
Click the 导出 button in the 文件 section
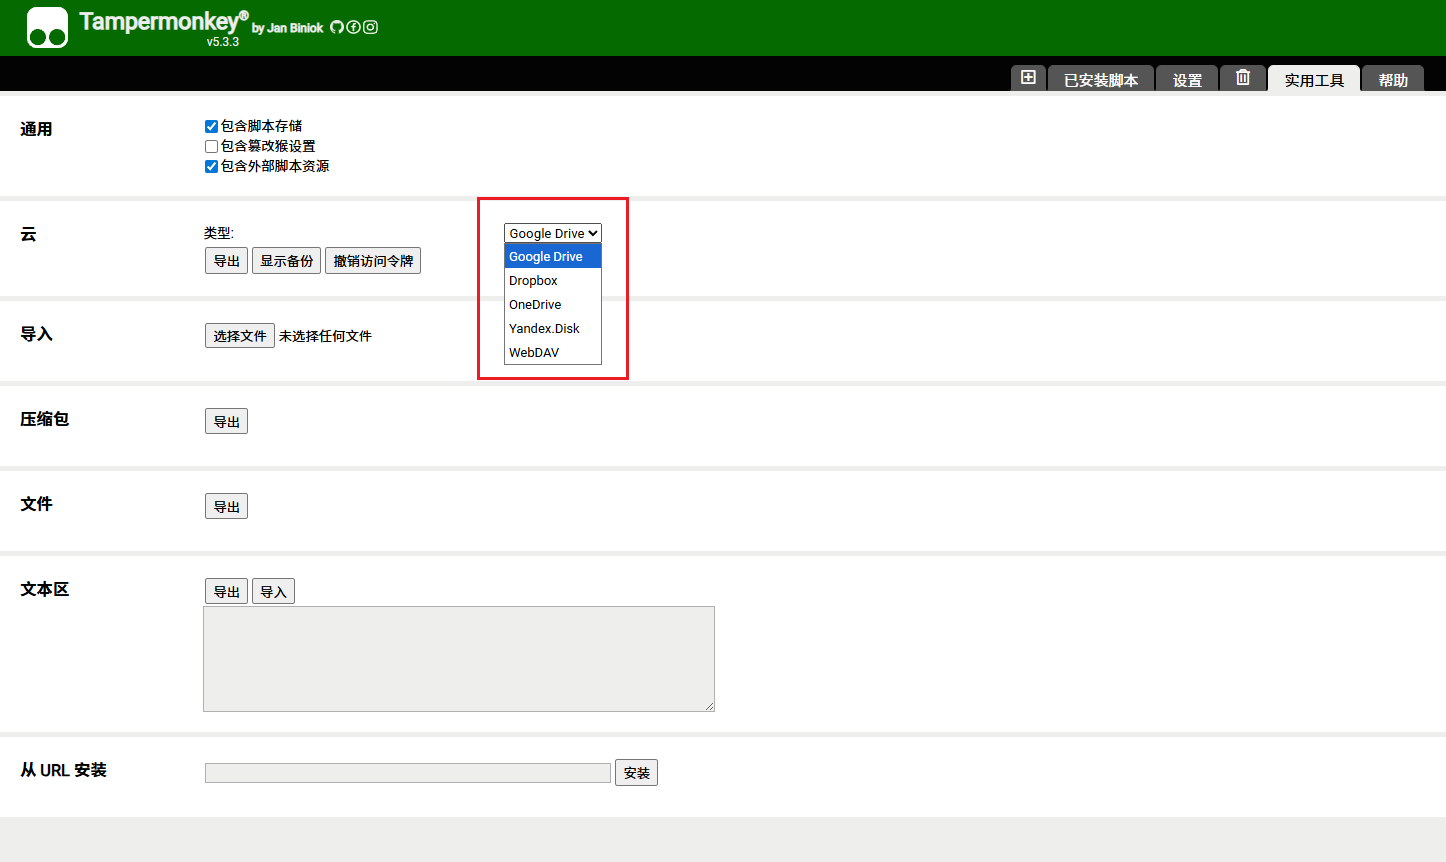point(226,506)
